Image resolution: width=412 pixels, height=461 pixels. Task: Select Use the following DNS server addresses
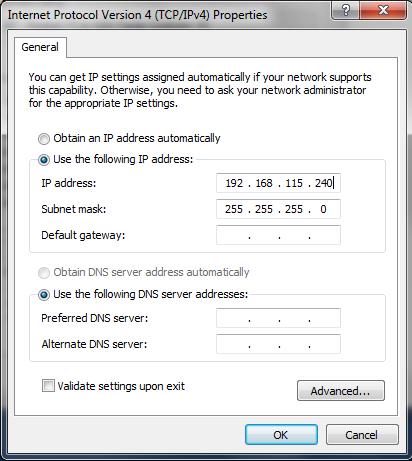click(44, 295)
